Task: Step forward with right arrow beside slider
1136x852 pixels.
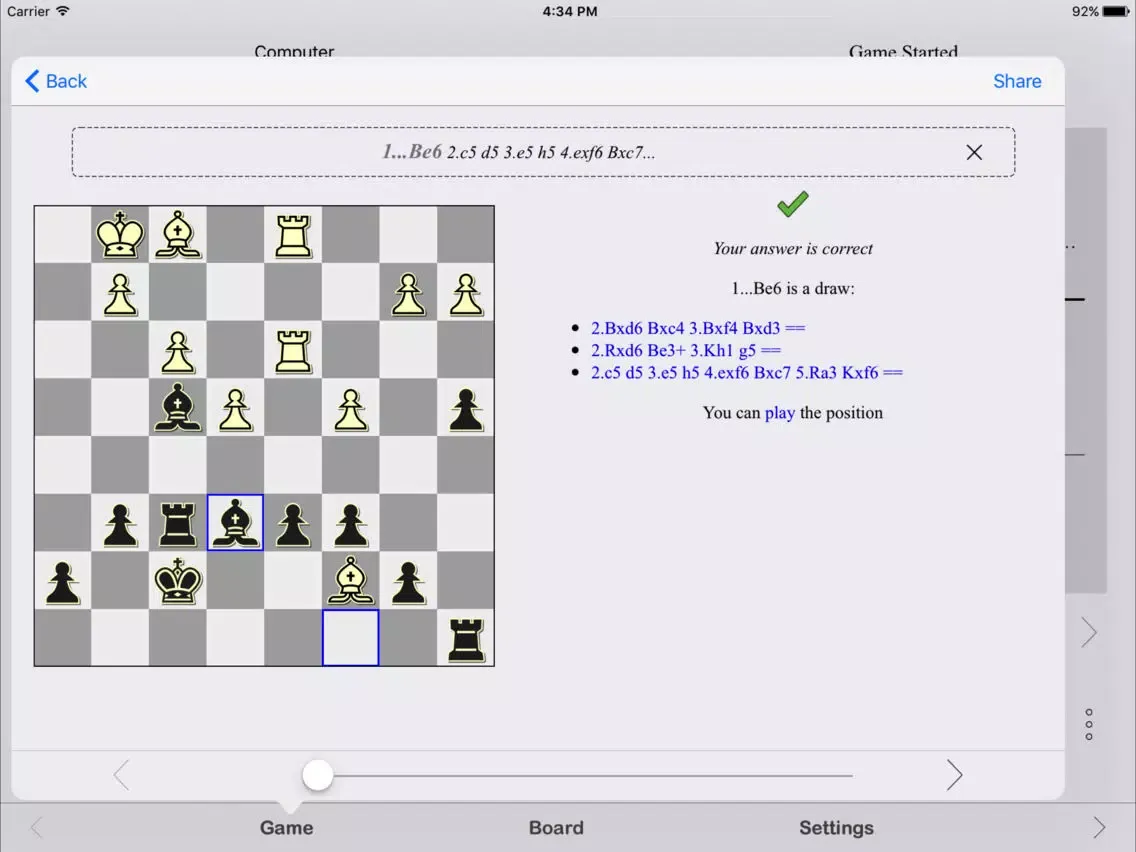Action: click(x=954, y=775)
